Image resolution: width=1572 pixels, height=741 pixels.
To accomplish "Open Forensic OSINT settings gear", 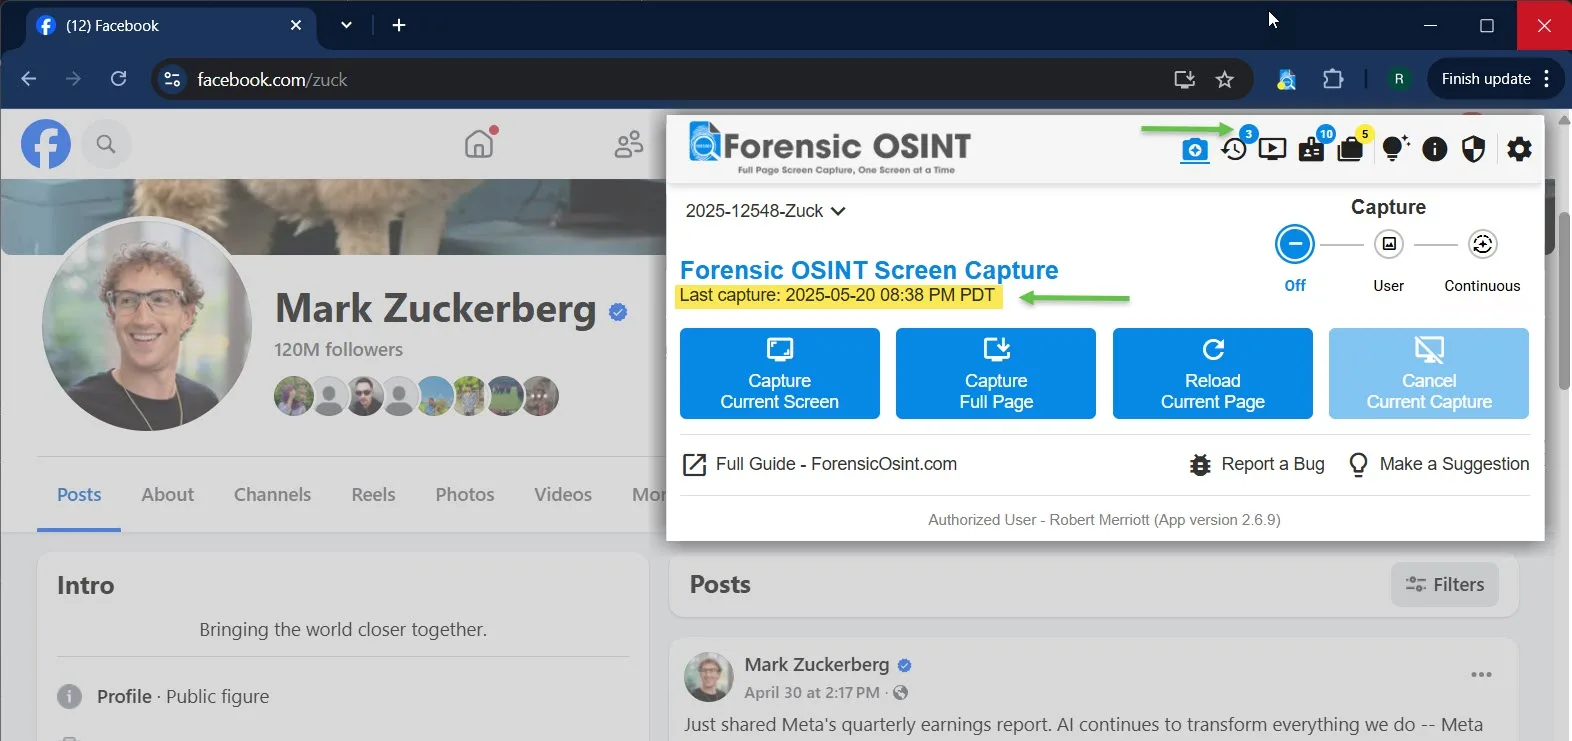I will pos(1519,150).
